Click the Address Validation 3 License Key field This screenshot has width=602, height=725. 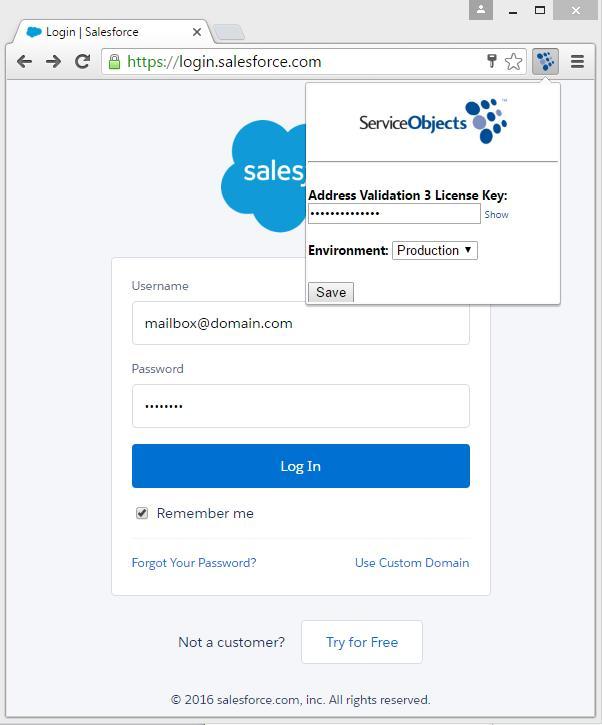point(394,214)
